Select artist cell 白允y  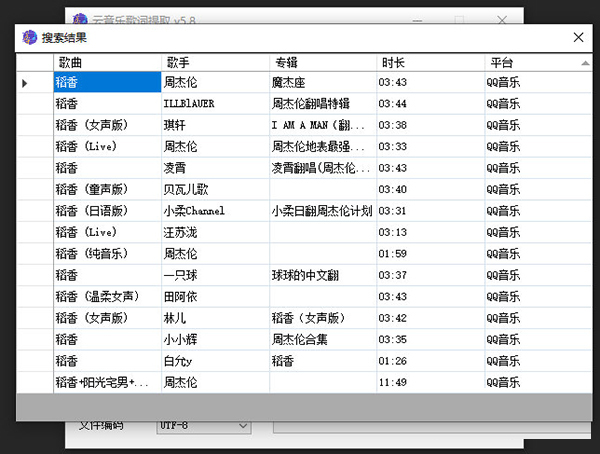pos(215,361)
